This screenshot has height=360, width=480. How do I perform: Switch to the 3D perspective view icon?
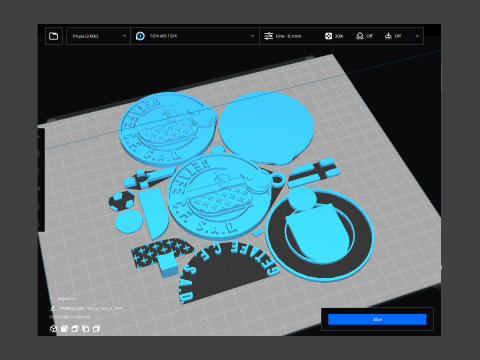[x=53, y=329]
